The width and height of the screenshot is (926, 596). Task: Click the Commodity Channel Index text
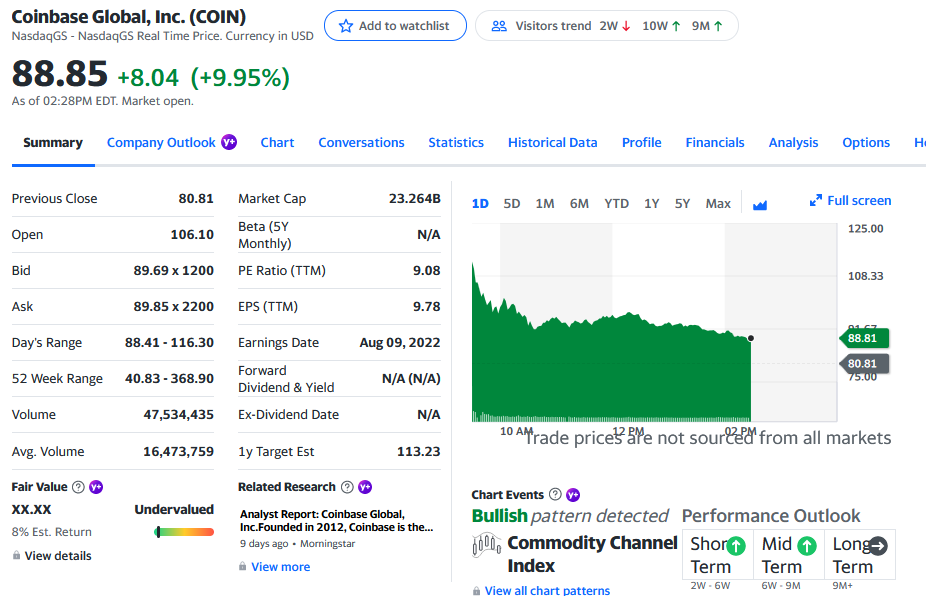pyautogui.click(x=592, y=554)
